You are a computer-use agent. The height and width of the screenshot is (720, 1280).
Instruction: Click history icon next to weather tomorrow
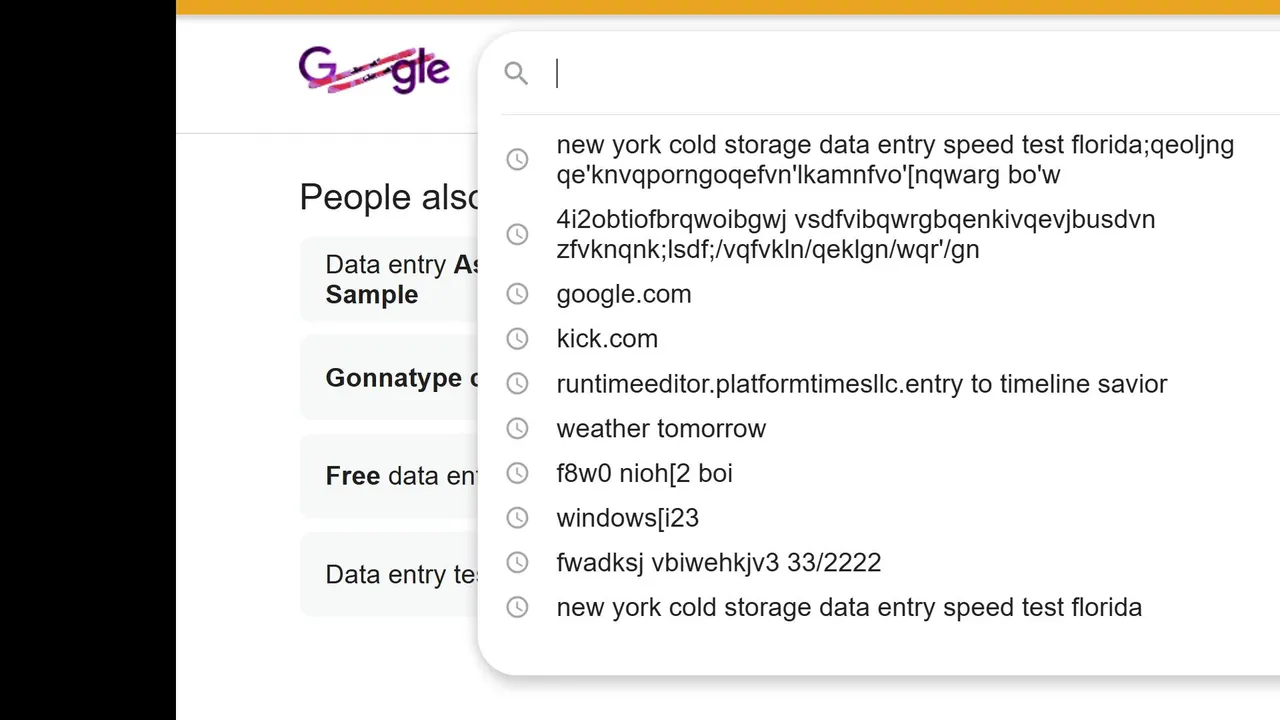click(x=517, y=428)
